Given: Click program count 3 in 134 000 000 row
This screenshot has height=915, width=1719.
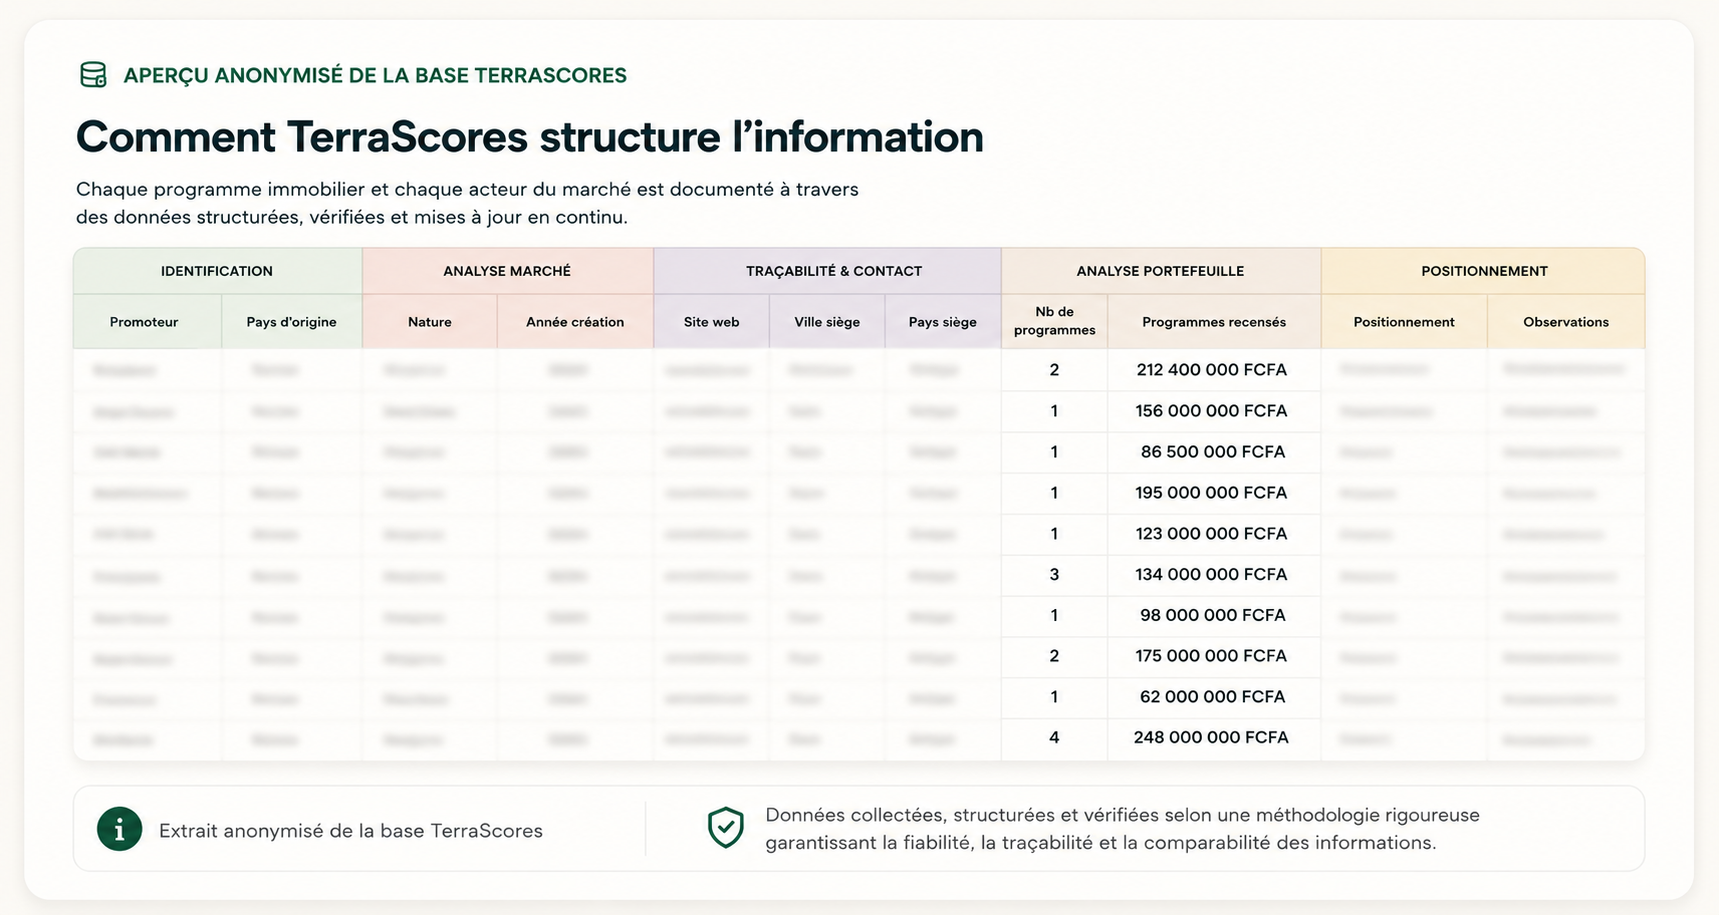Looking at the screenshot, I should pyautogui.click(x=1054, y=575).
